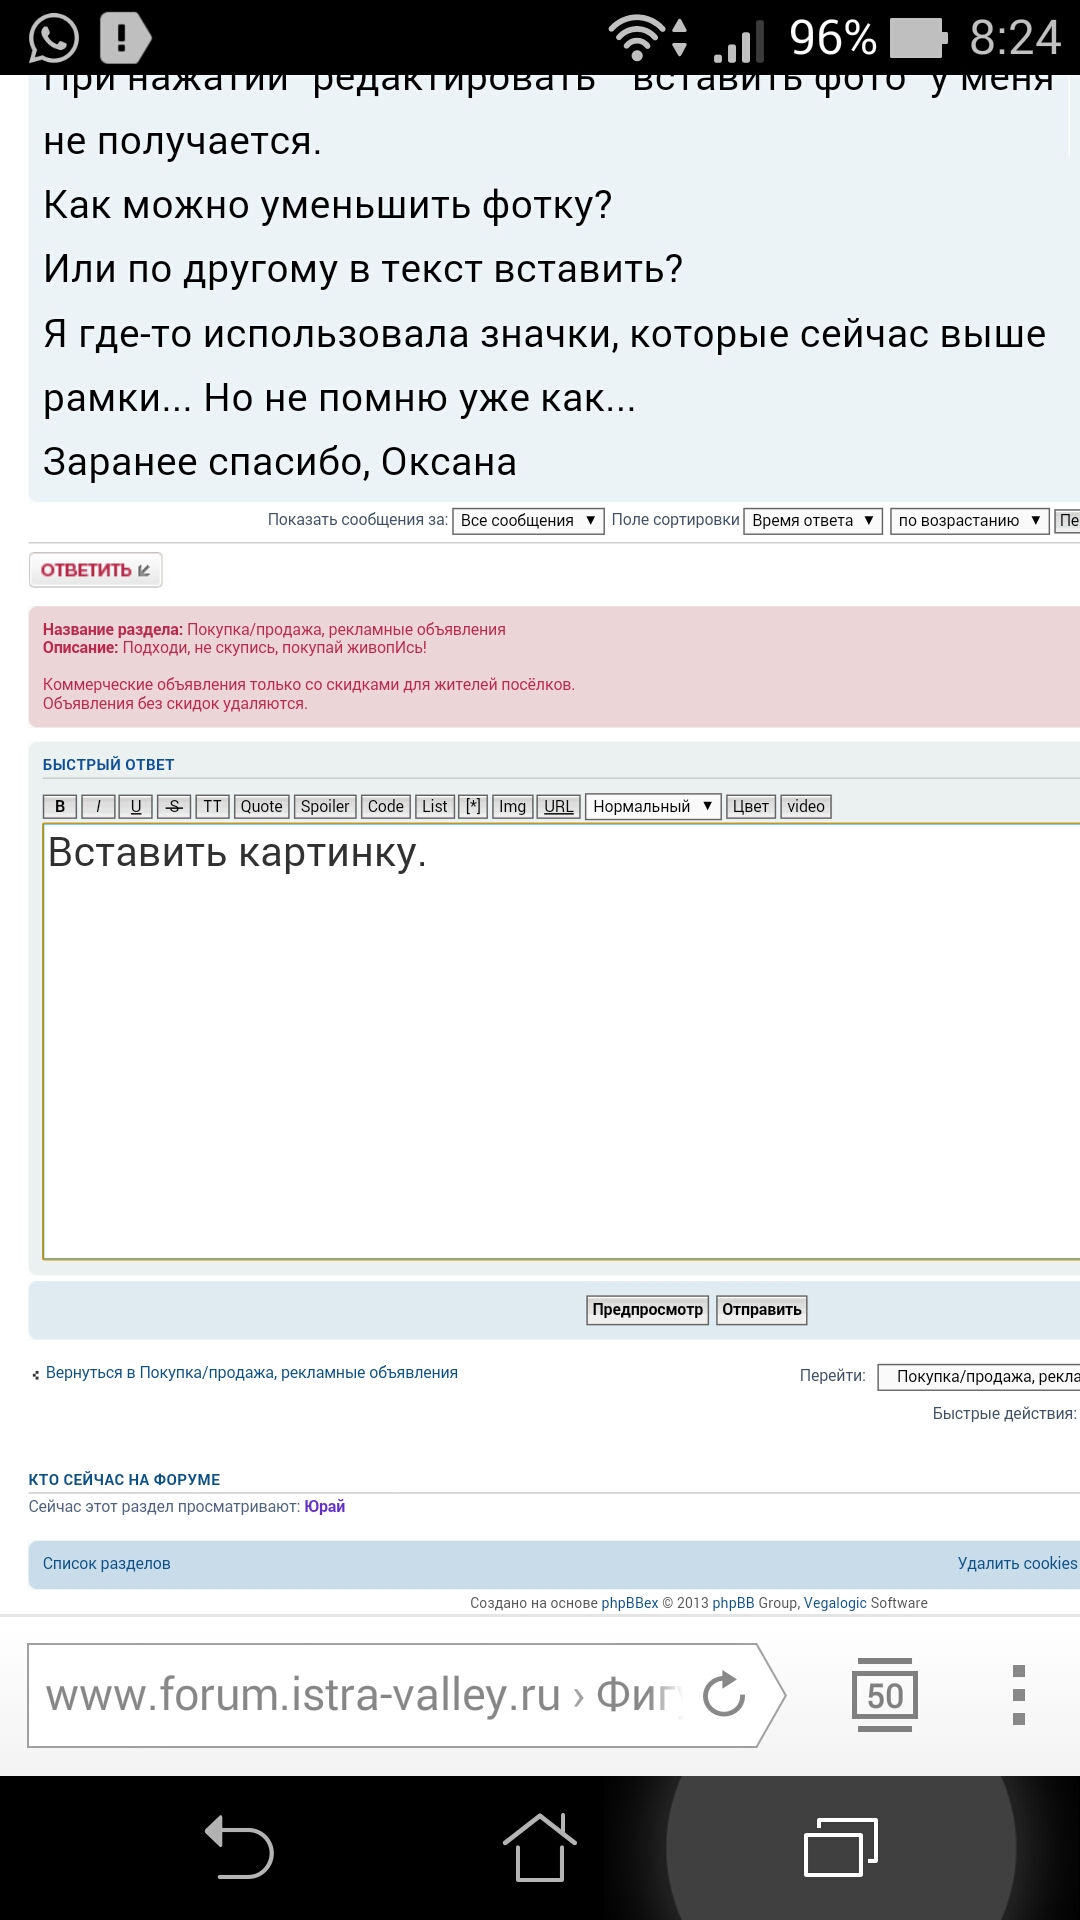Toggle underline formatting with U button
This screenshot has height=1920, width=1080.
(x=136, y=807)
